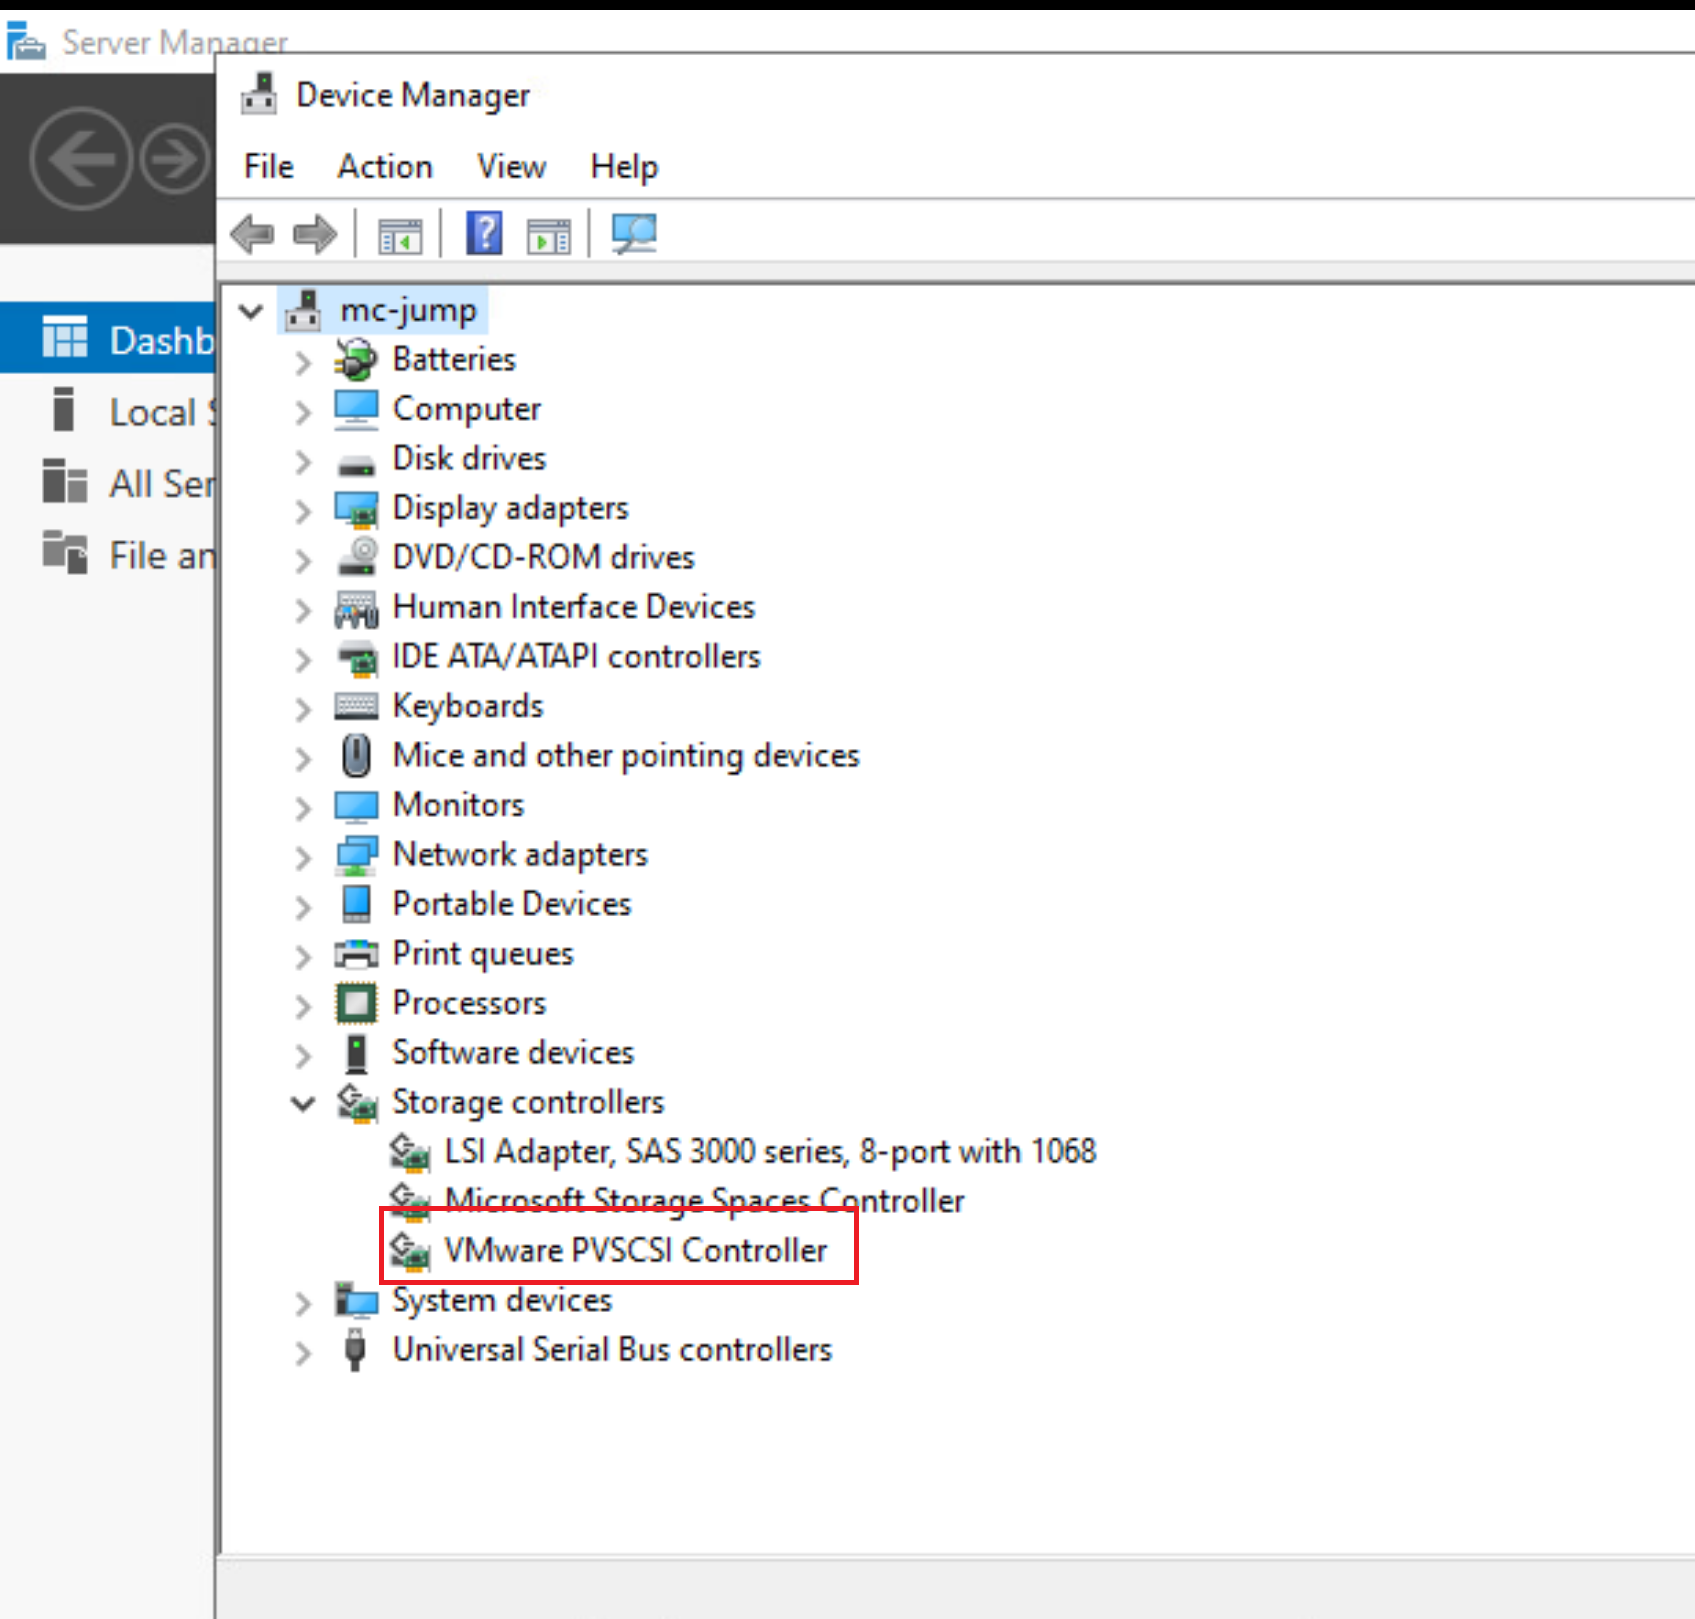Image resolution: width=1695 pixels, height=1619 pixels.
Task: Click the Software devices icon
Action: tap(356, 1053)
